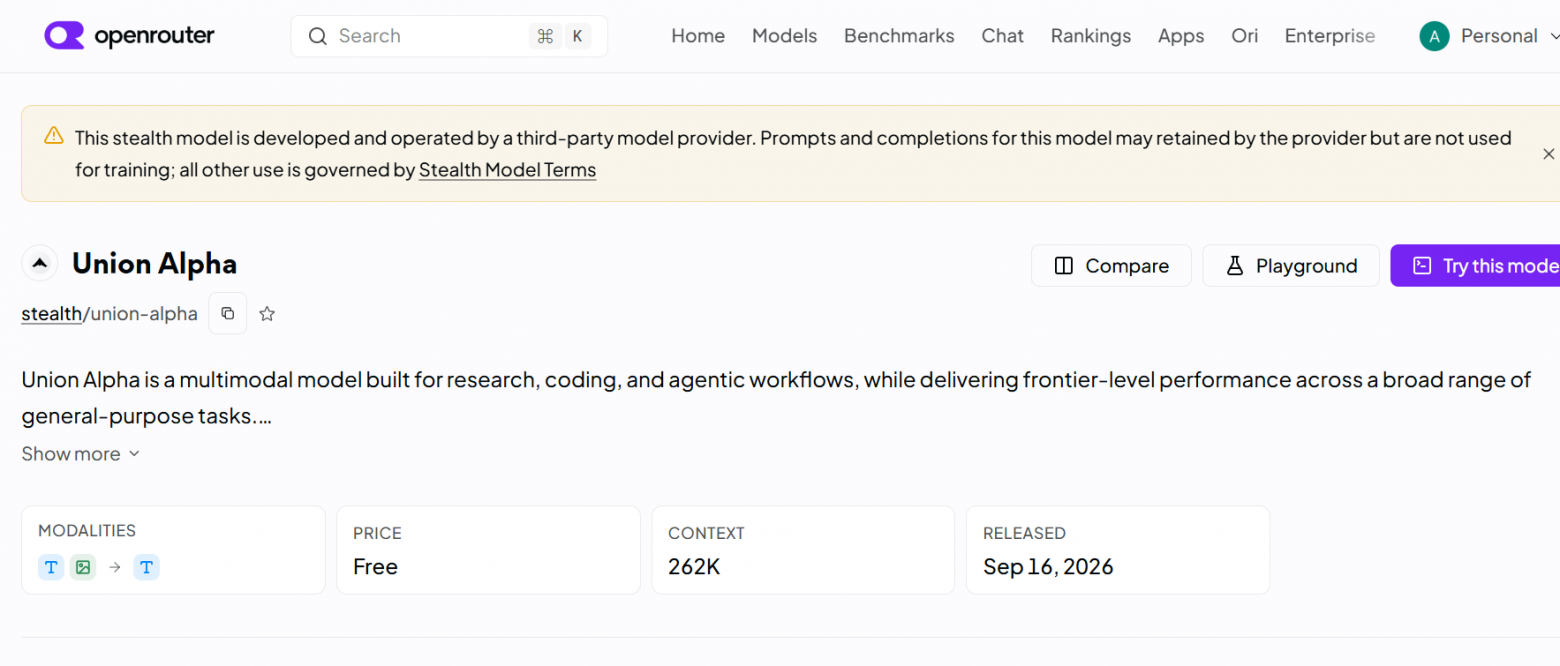The image size is (1560, 666).
Task: Go to Benchmarks
Action: [899, 36]
